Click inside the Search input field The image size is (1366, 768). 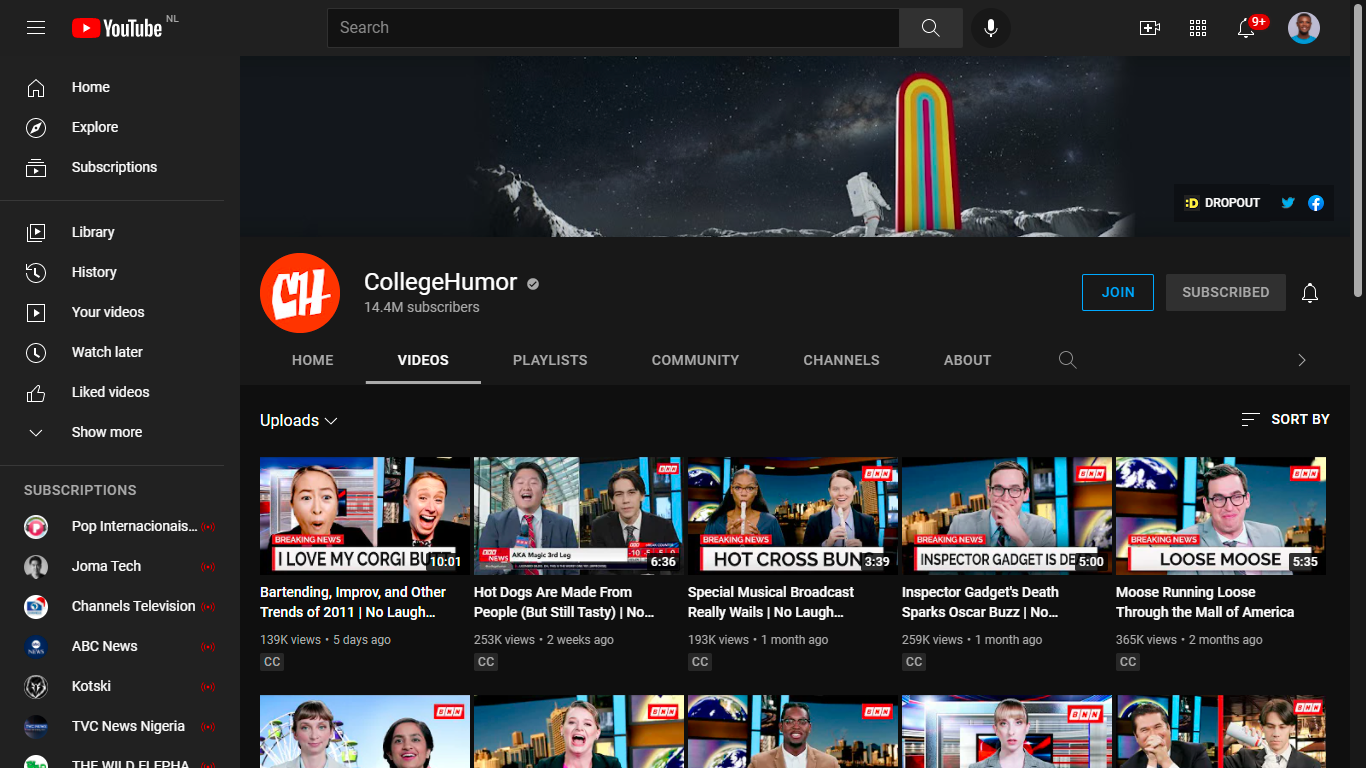pos(613,28)
